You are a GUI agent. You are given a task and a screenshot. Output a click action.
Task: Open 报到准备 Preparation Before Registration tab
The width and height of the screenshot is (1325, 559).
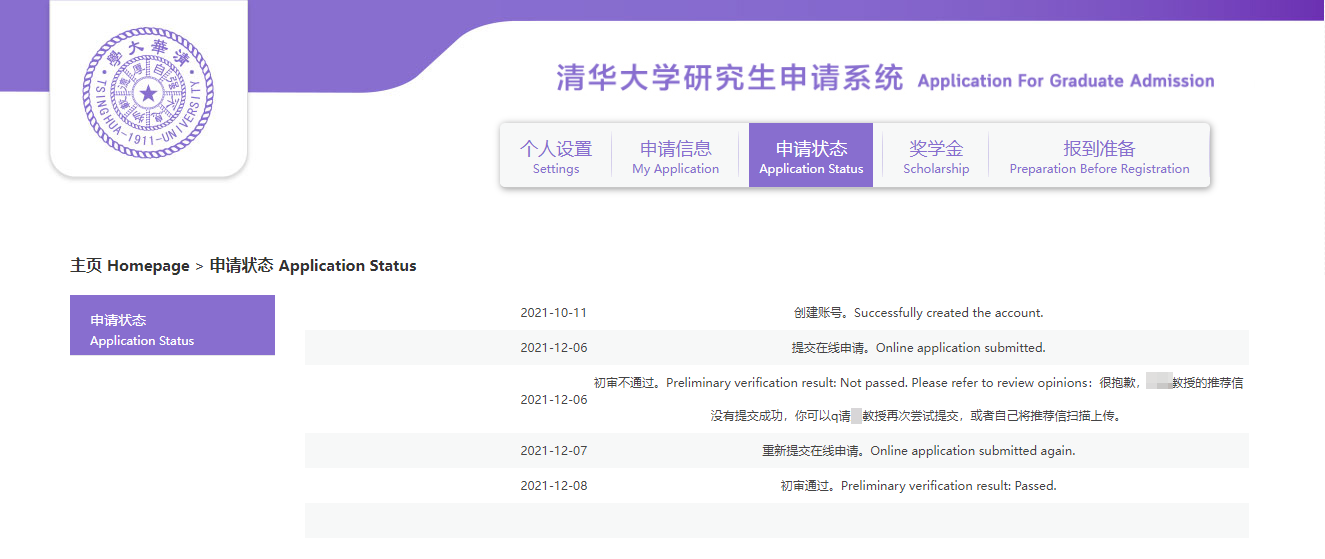pyautogui.click(x=1099, y=157)
